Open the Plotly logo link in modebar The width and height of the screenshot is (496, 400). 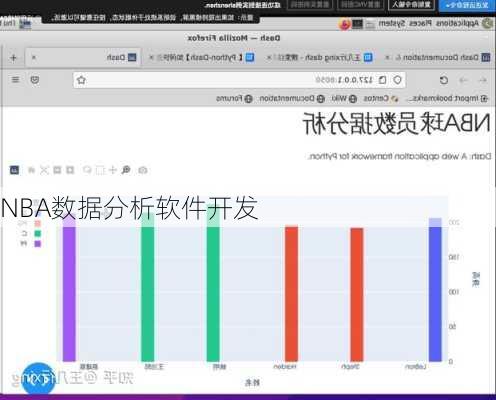pyautogui.click(x=14, y=170)
